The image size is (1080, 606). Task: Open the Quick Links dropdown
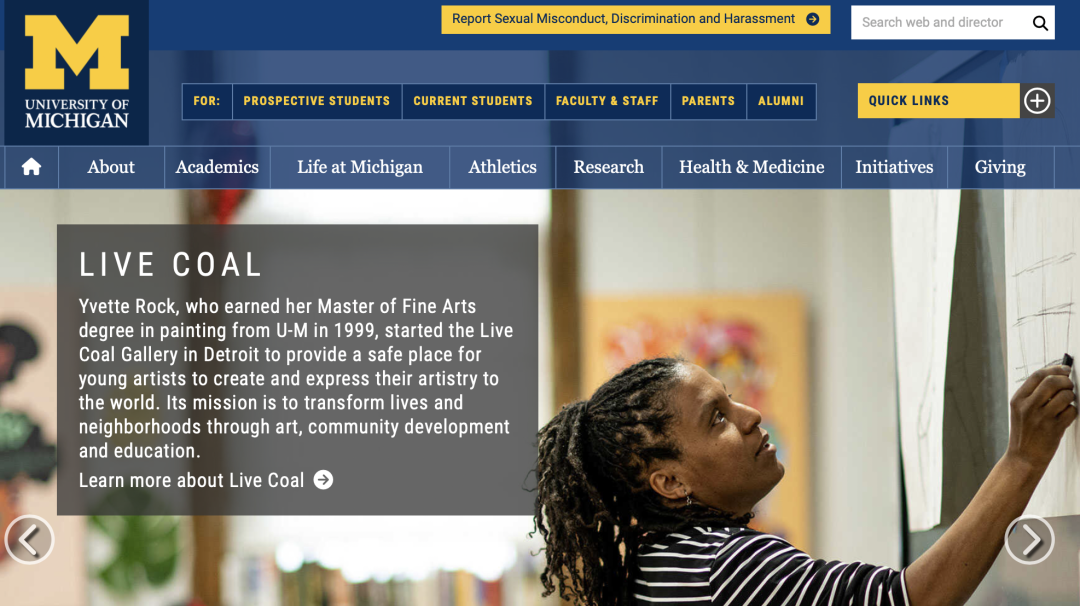click(938, 101)
